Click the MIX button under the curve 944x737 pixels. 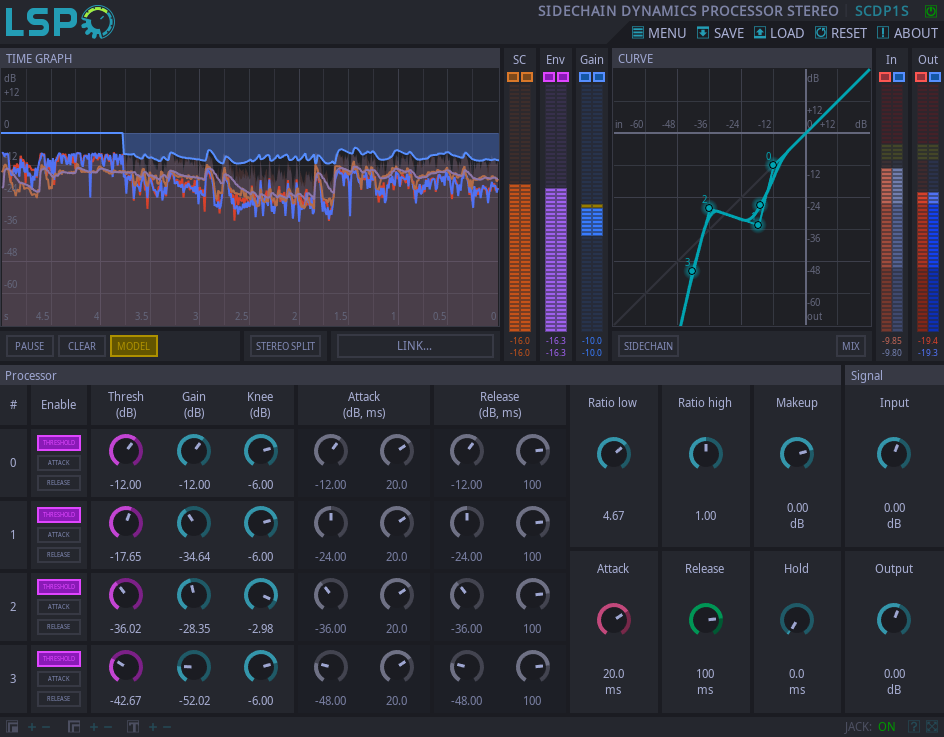[x=851, y=346]
